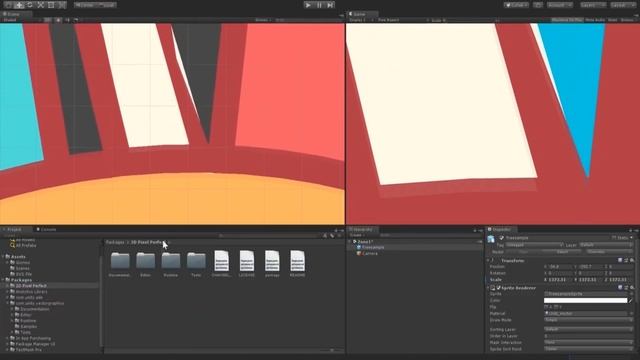Click the Pause button
This screenshot has height=360, width=640.
pyautogui.click(x=319, y=5)
